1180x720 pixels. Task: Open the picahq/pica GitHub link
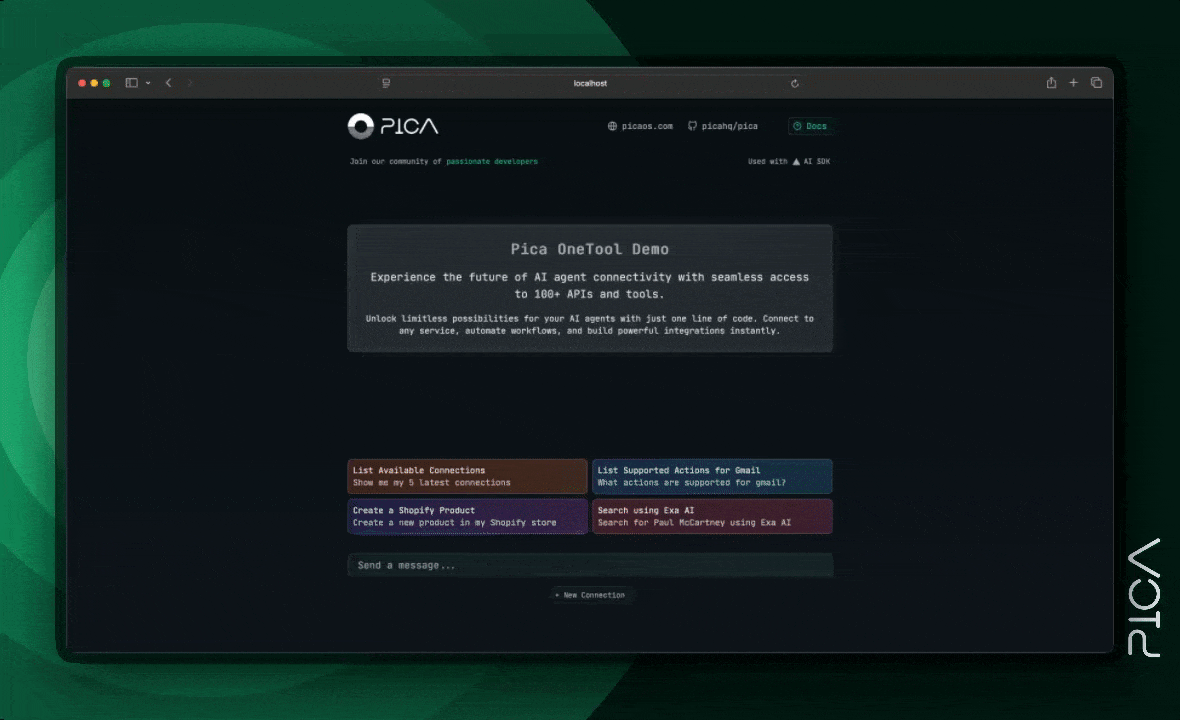click(x=723, y=126)
